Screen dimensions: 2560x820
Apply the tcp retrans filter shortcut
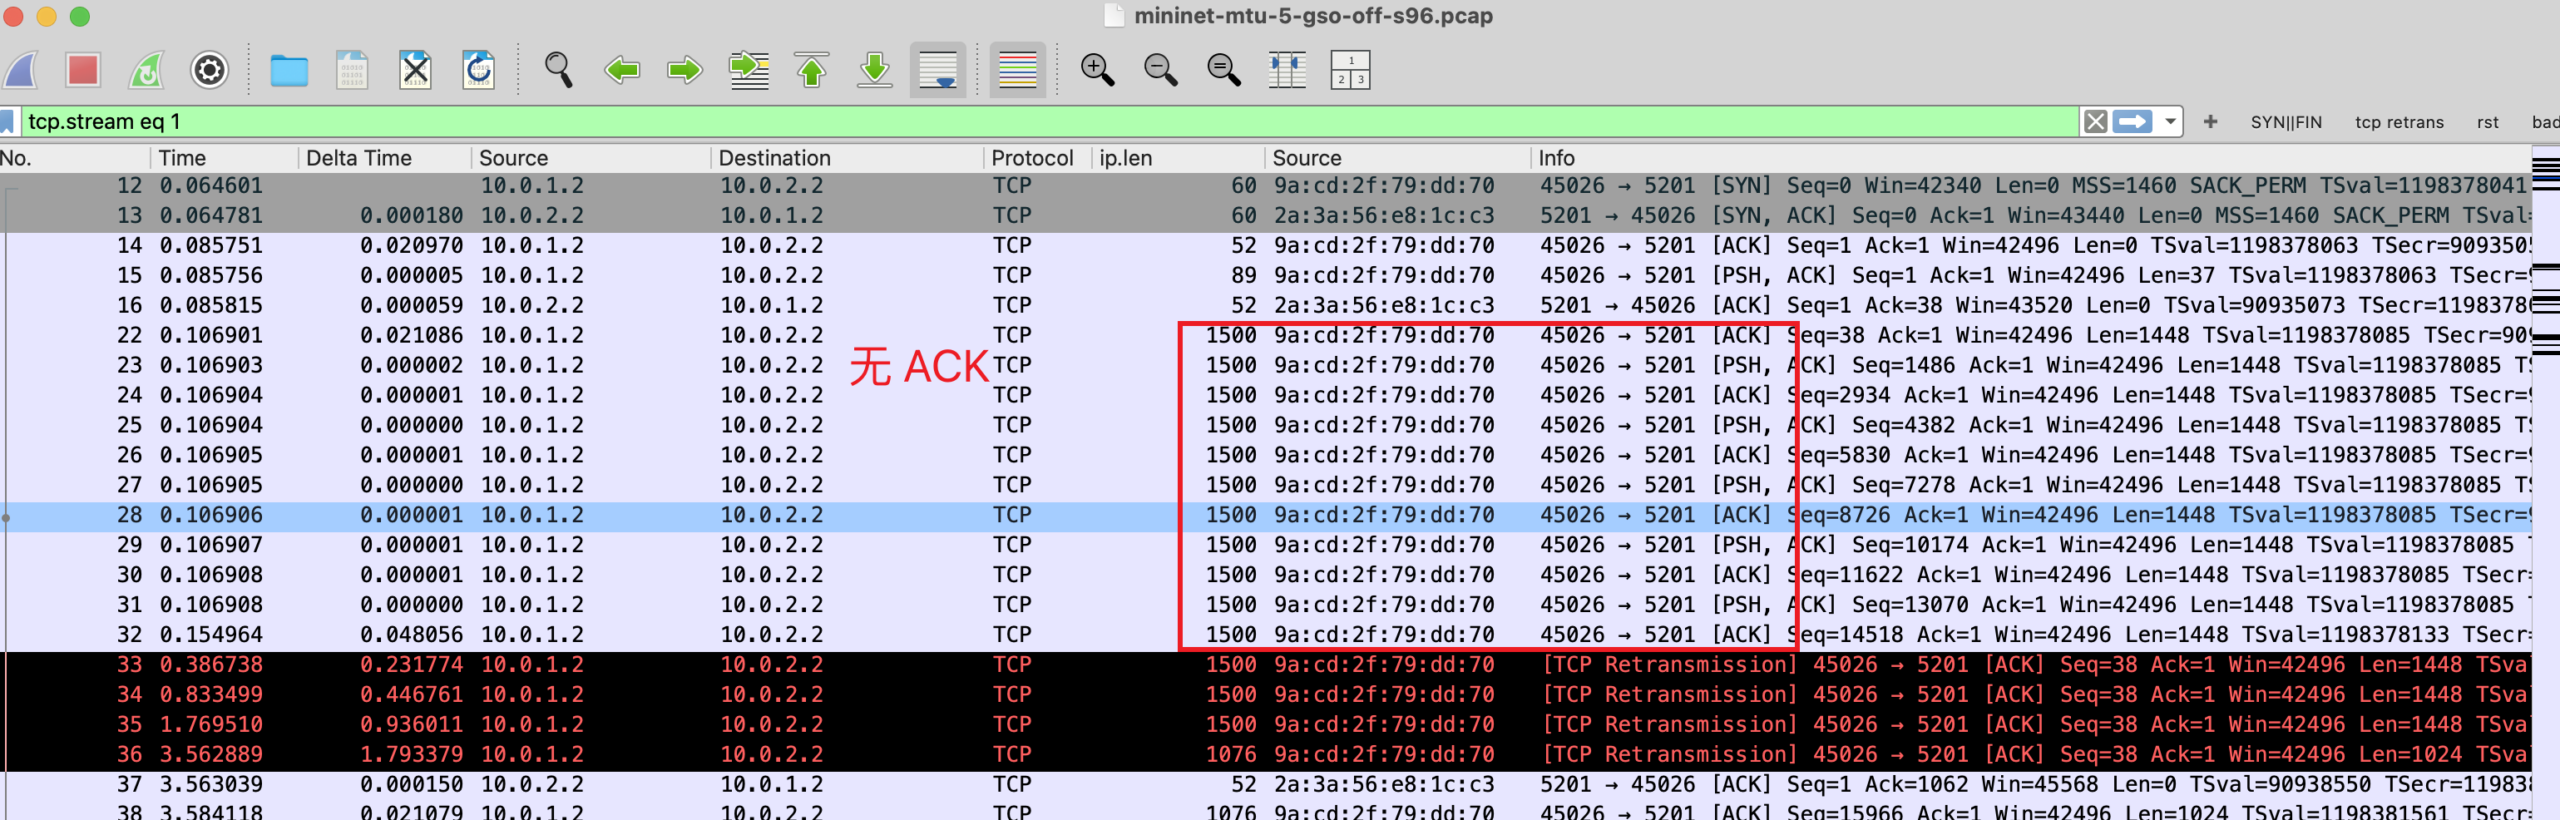pyautogui.click(x=2399, y=122)
